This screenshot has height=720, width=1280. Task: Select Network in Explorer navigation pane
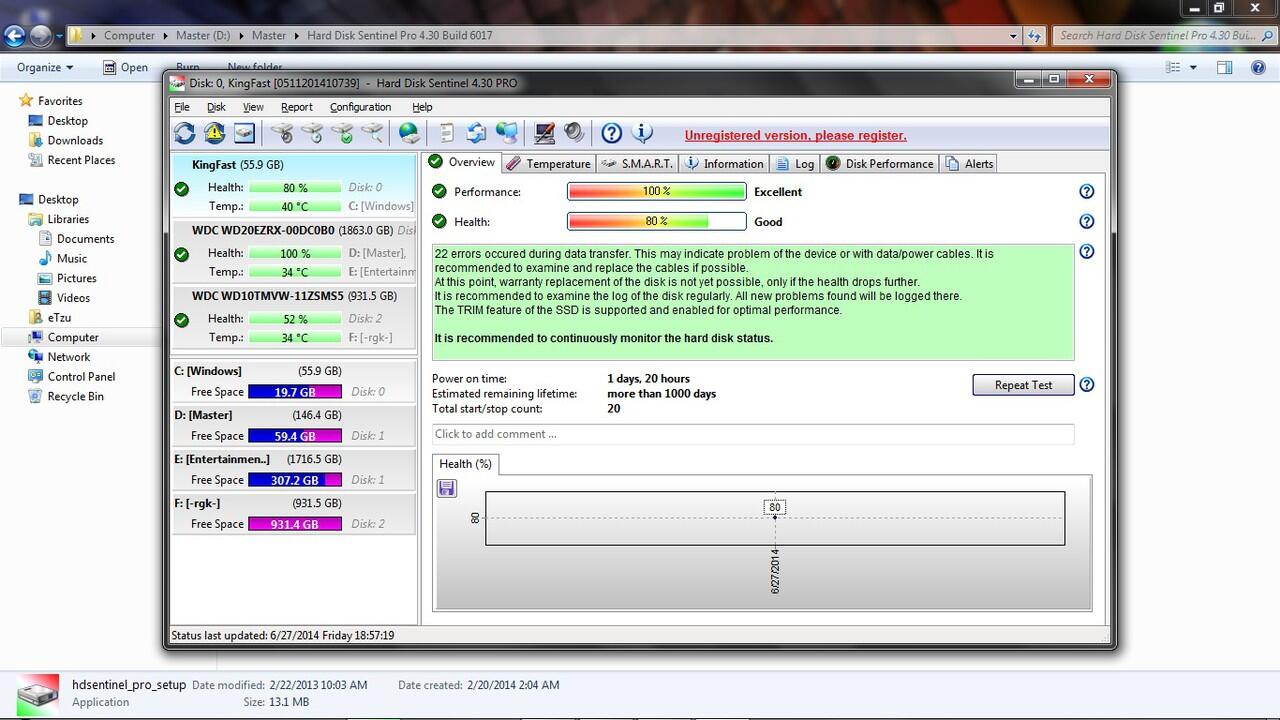click(69, 357)
